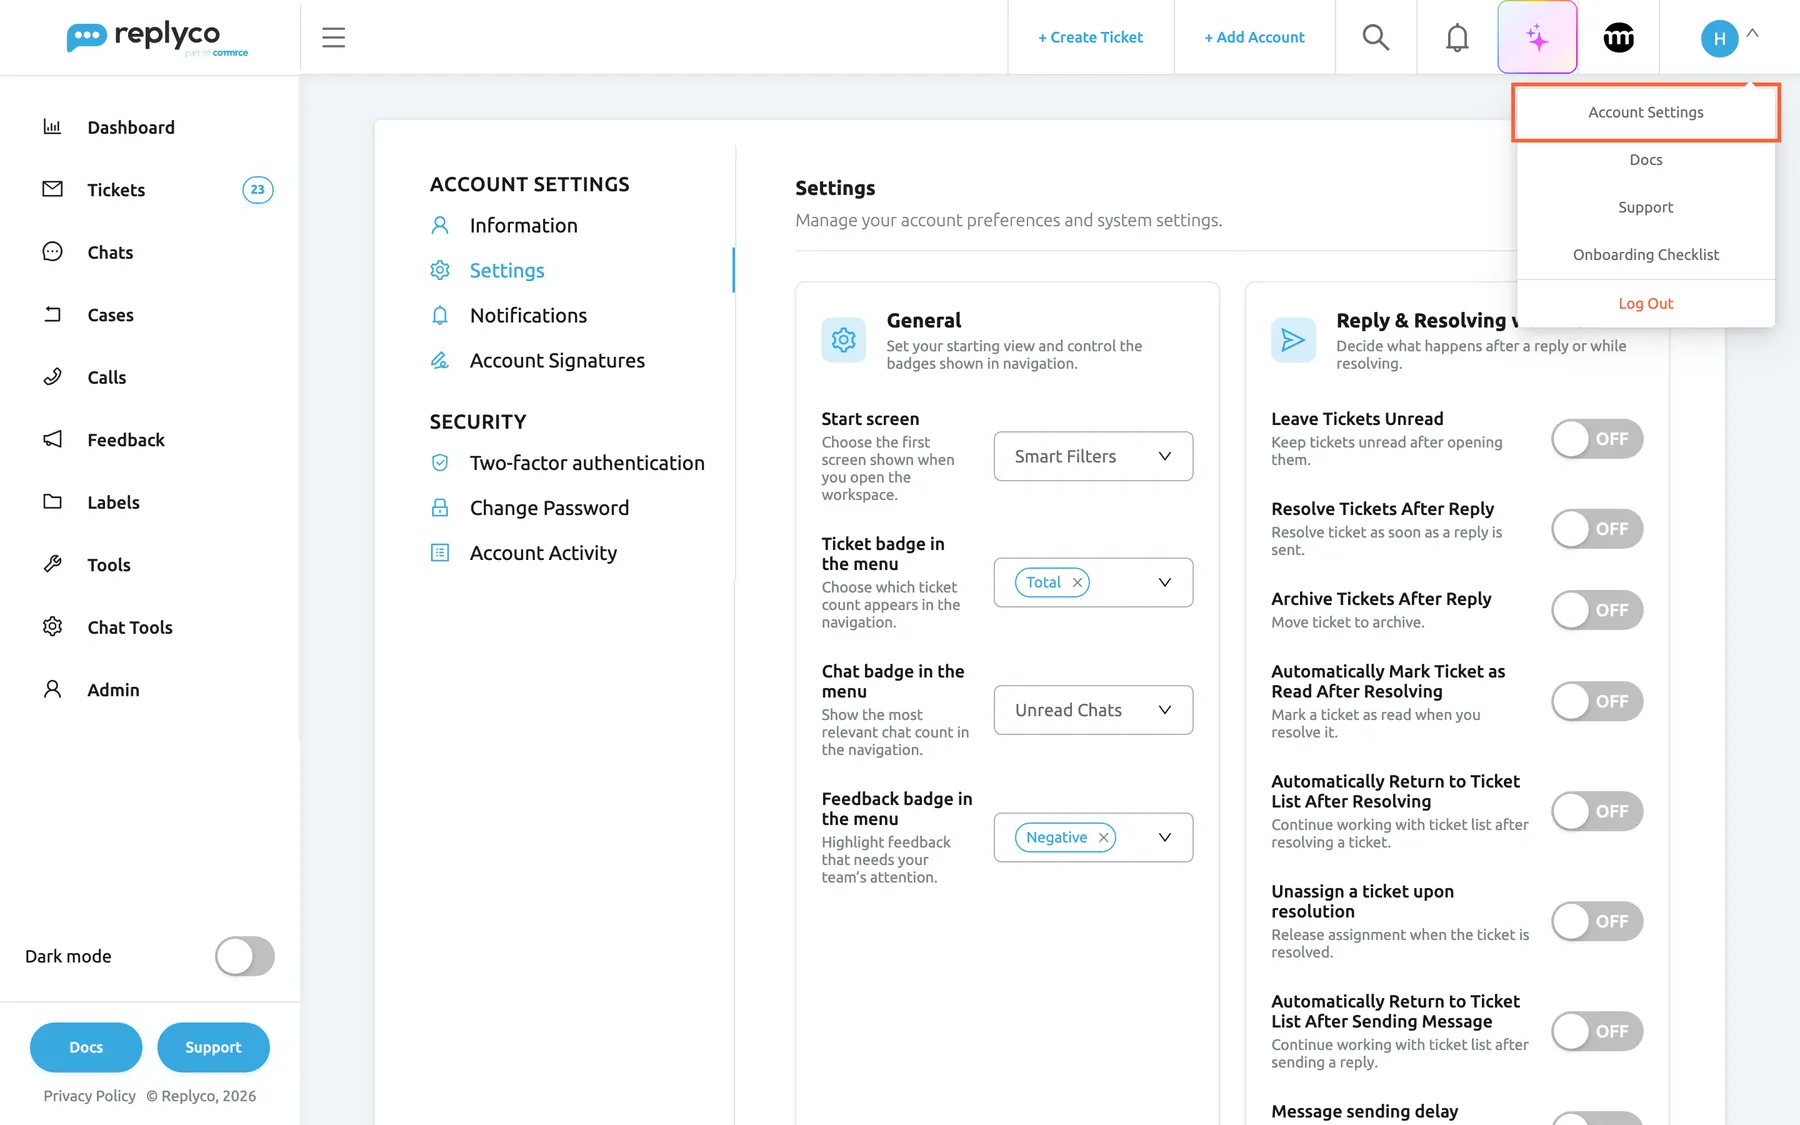This screenshot has width=1800, height=1125.
Task: Click the AI sparkle icon
Action: pos(1537,38)
